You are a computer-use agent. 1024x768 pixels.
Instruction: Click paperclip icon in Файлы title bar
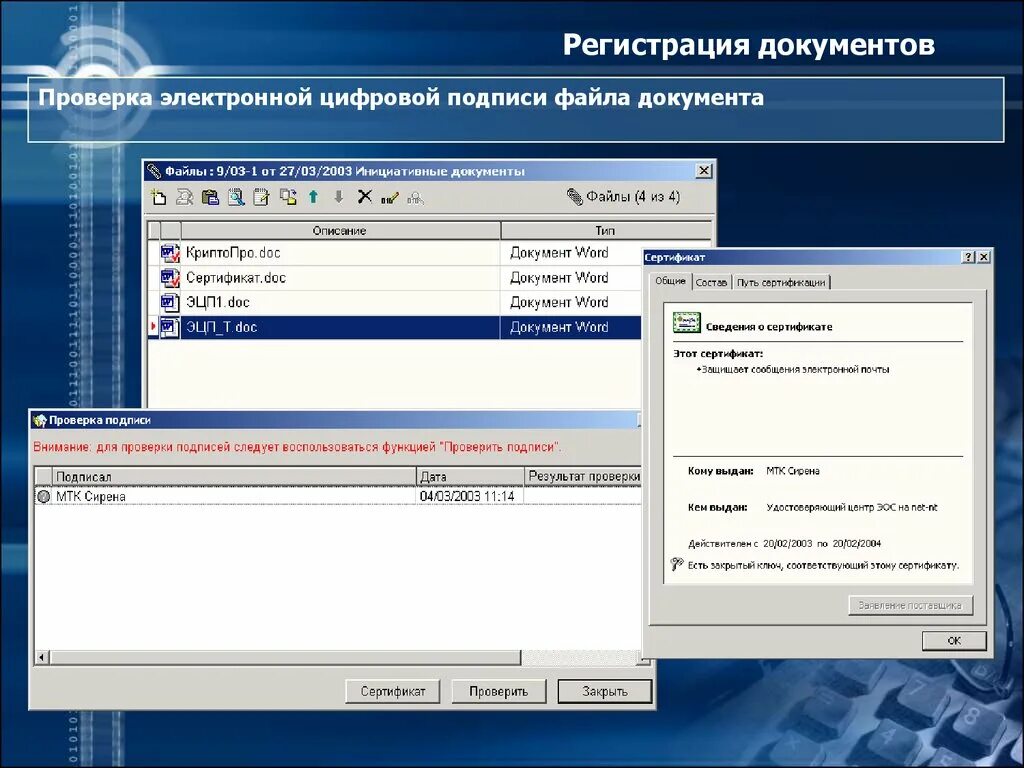pyautogui.click(x=154, y=171)
